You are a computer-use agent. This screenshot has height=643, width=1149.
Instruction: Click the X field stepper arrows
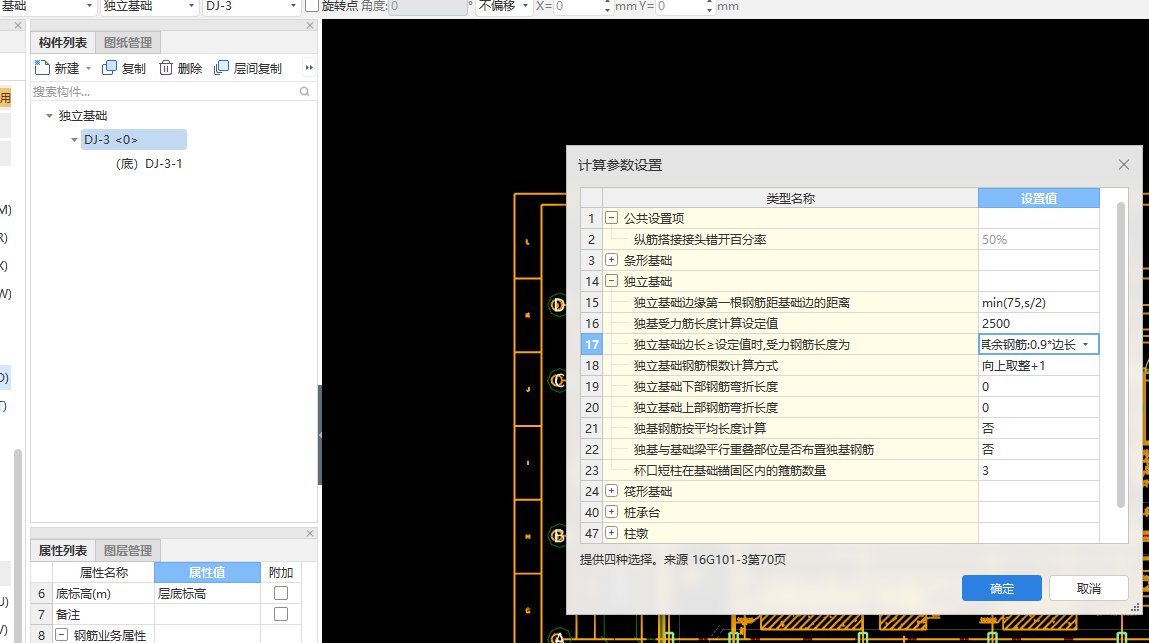pyautogui.click(x=607, y=6)
